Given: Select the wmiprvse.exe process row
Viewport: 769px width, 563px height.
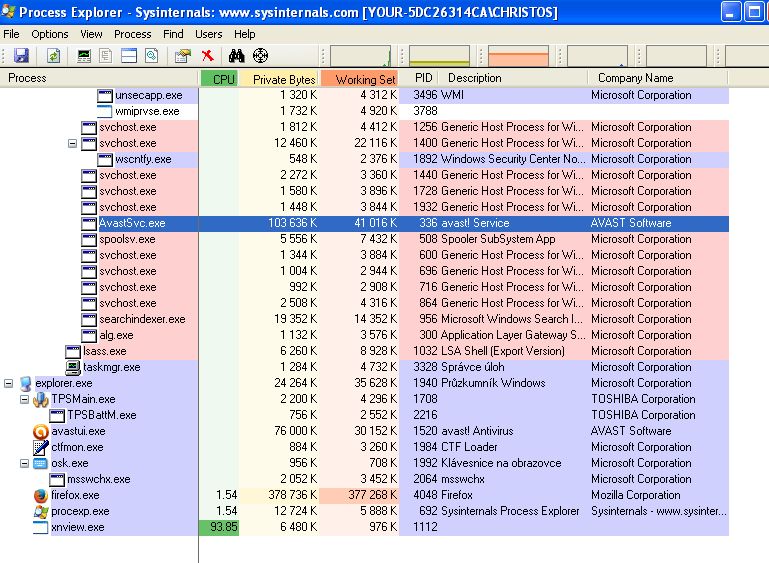Looking at the screenshot, I should point(364,111).
